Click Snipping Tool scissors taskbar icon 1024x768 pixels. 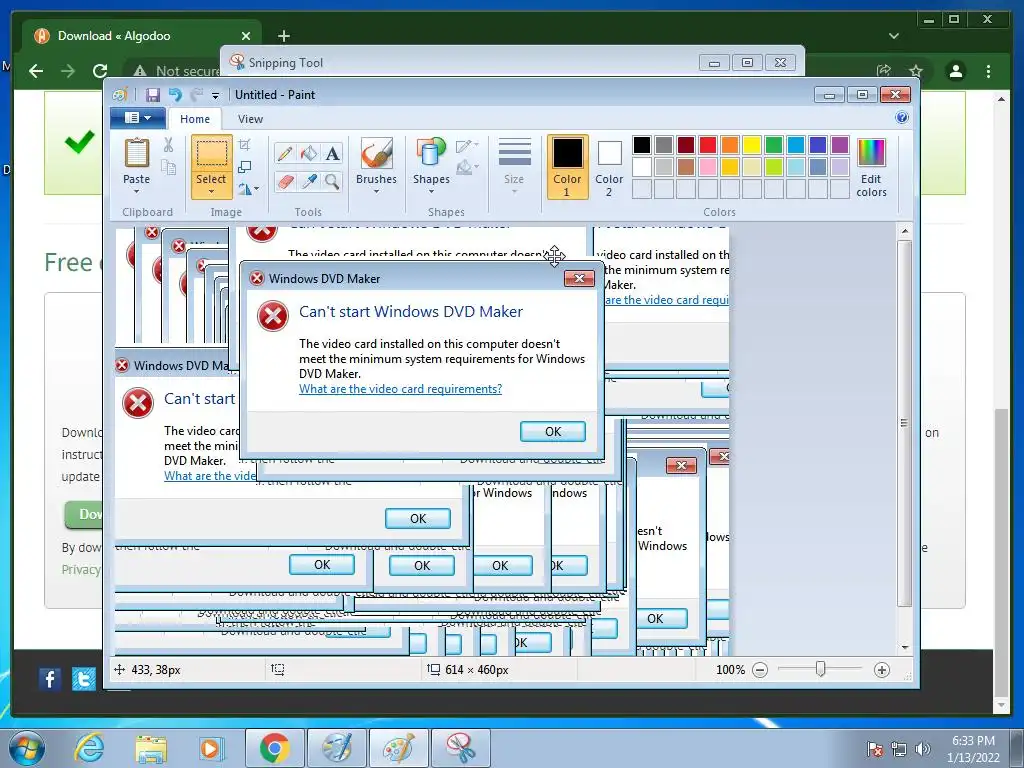click(x=460, y=748)
